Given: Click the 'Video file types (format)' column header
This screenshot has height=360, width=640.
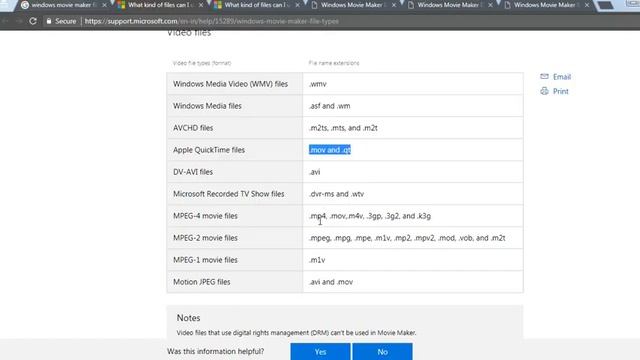Looking at the screenshot, I should click(x=202, y=63).
